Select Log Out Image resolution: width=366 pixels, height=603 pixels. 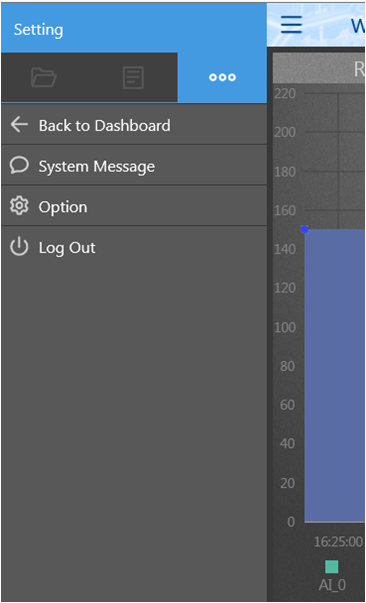pos(134,248)
